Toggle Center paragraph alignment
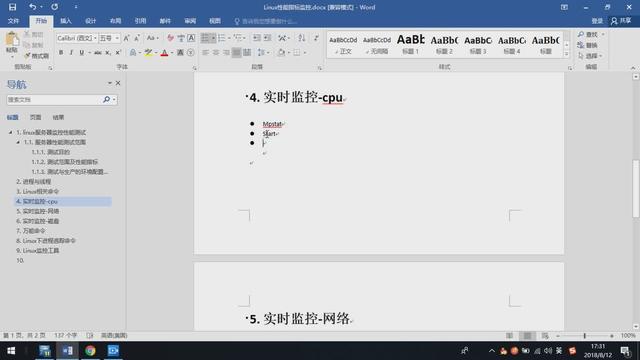 pos(216,52)
